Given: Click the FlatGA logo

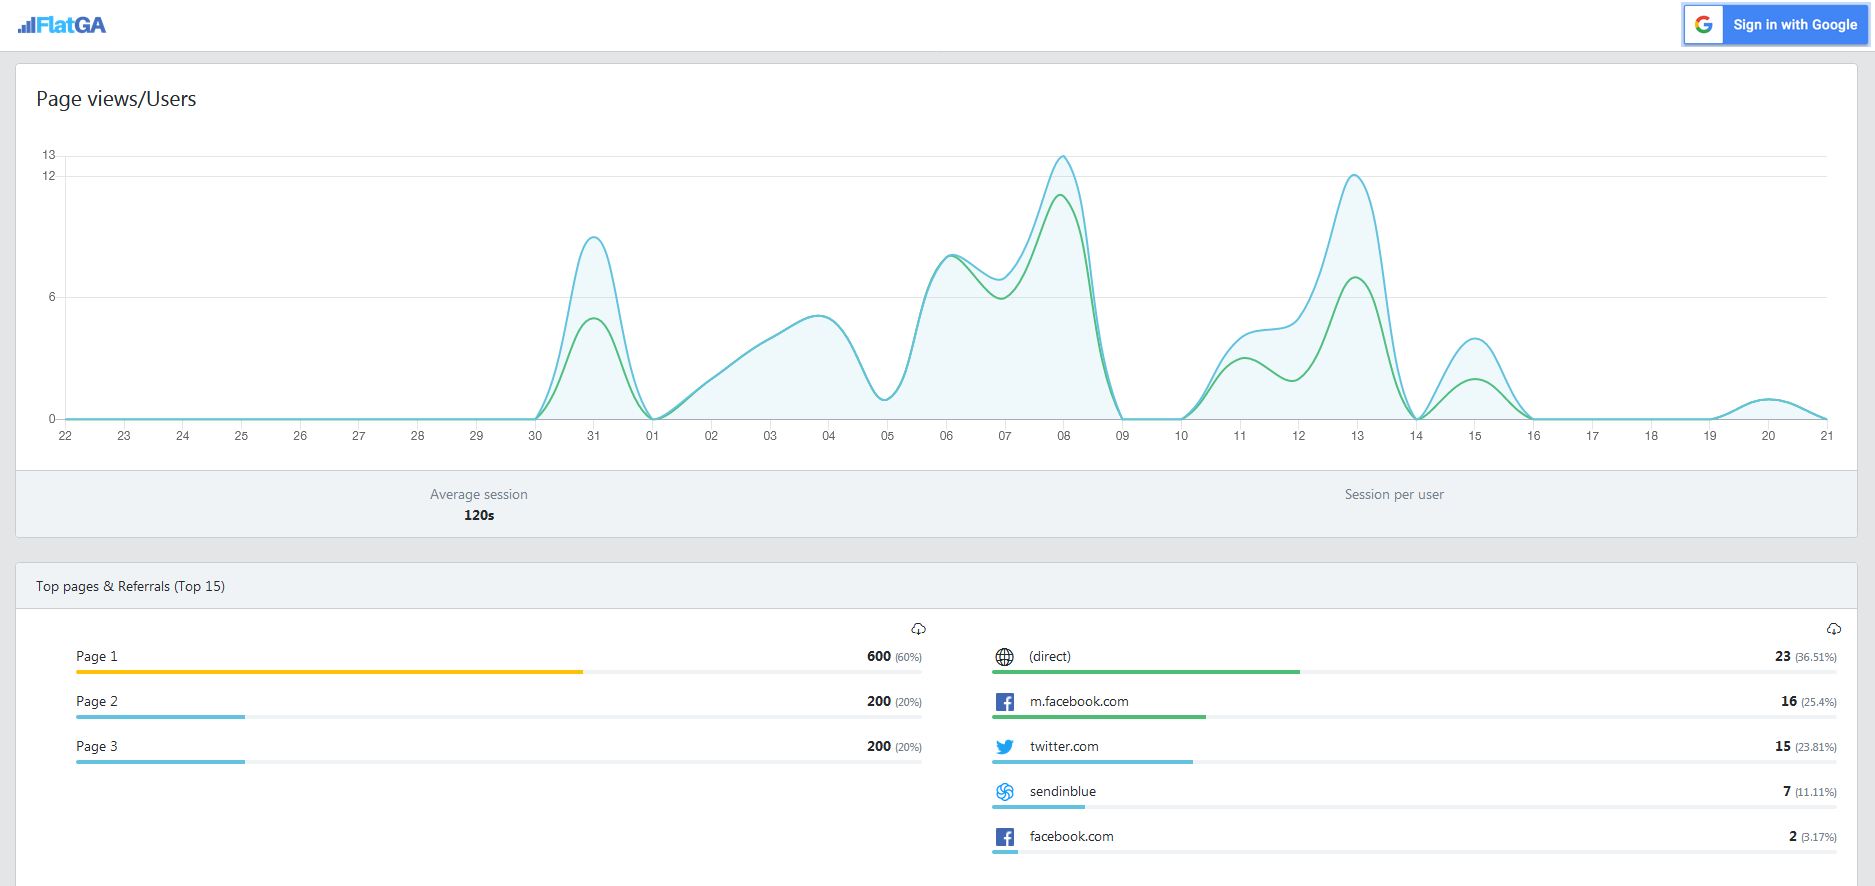Looking at the screenshot, I should pyautogui.click(x=62, y=25).
